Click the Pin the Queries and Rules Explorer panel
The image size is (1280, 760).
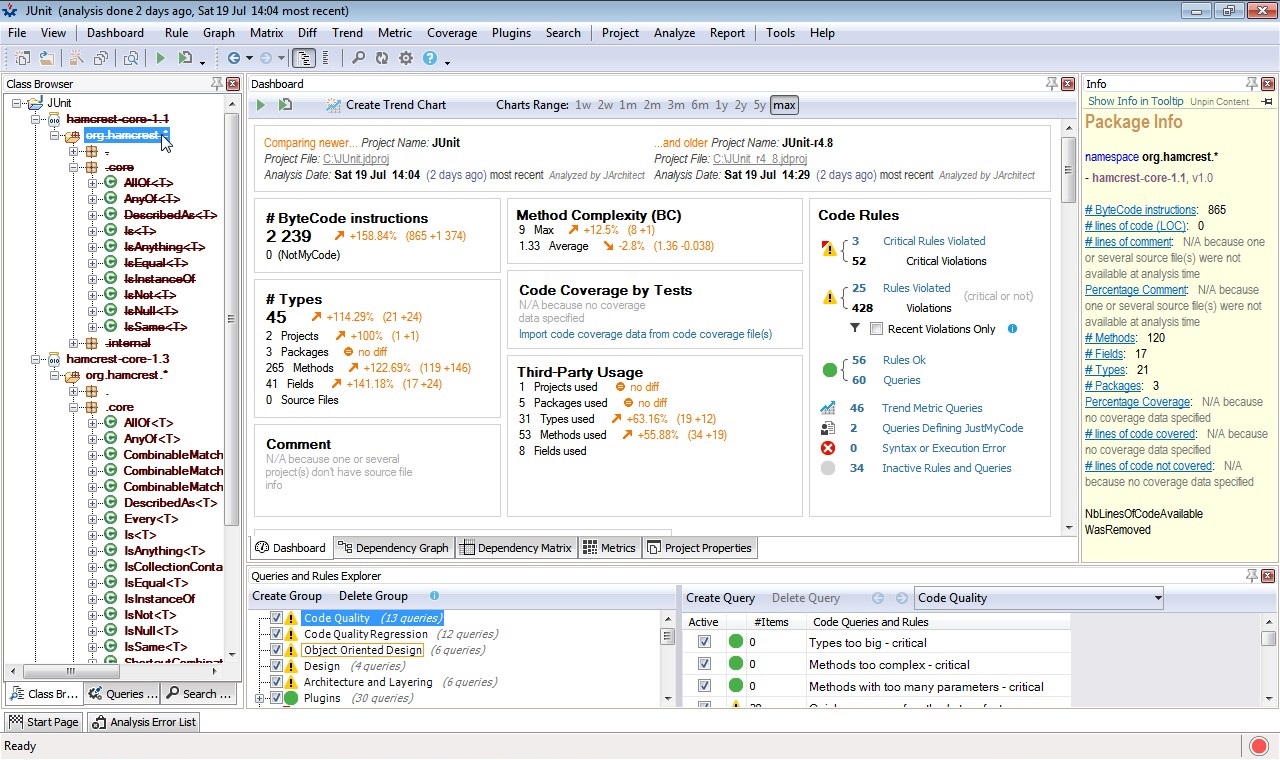[x=1252, y=576]
